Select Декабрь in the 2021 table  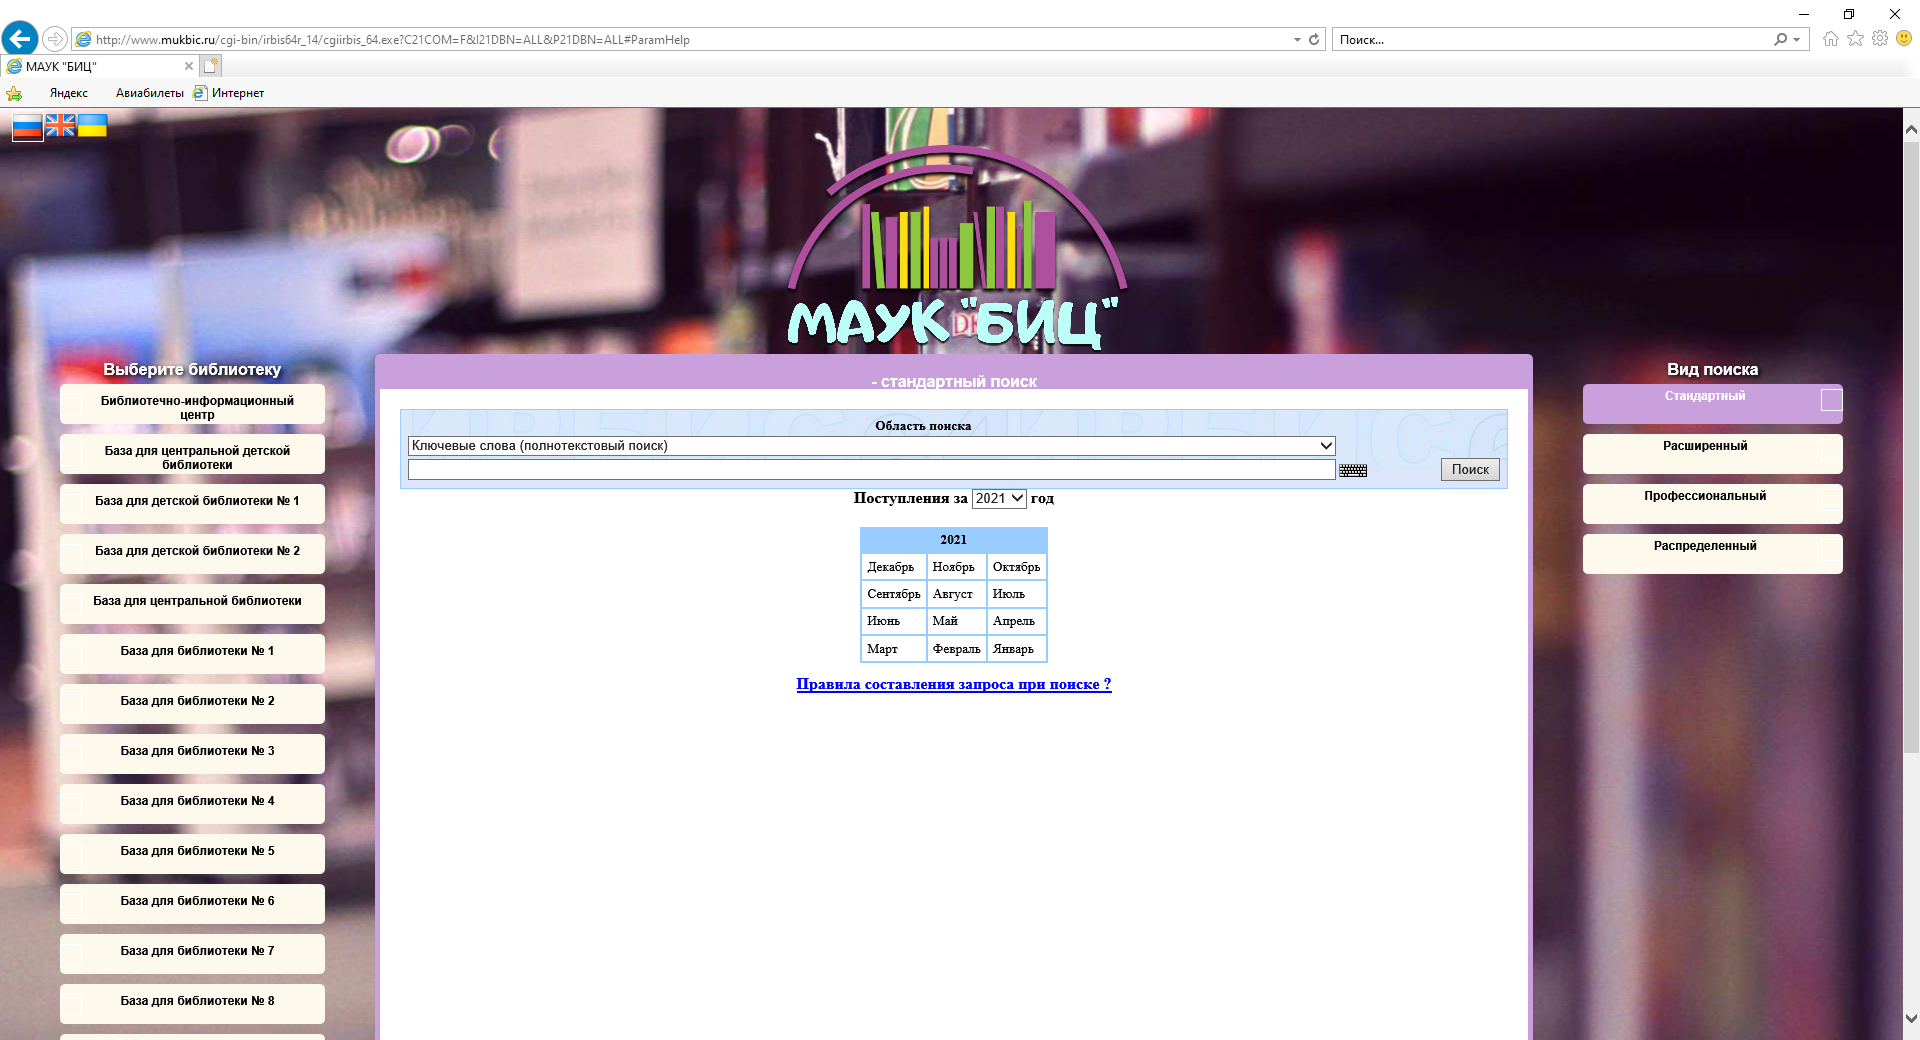[891, 567]
